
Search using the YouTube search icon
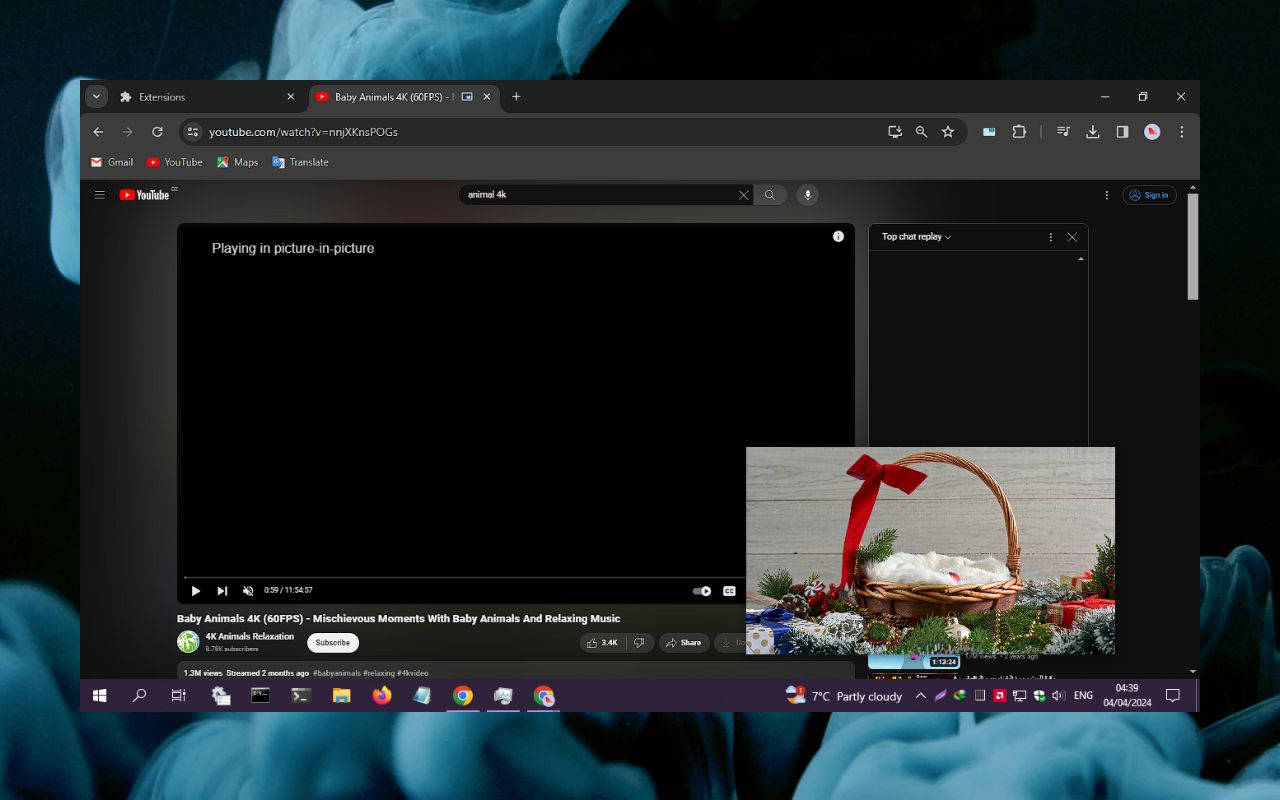click(770, 194)
